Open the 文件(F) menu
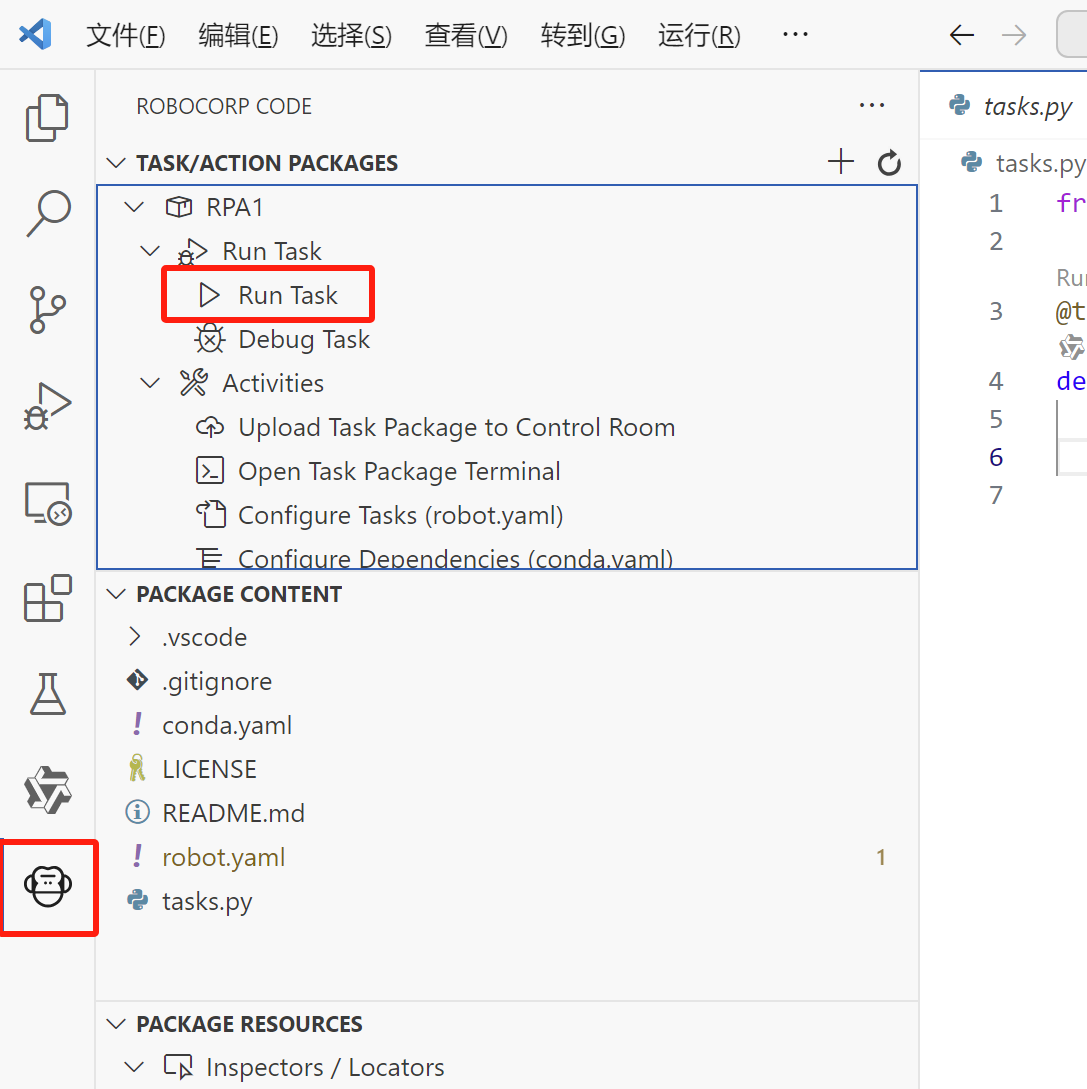This screenshot has width=1087, height=1089. coord(126,36)
